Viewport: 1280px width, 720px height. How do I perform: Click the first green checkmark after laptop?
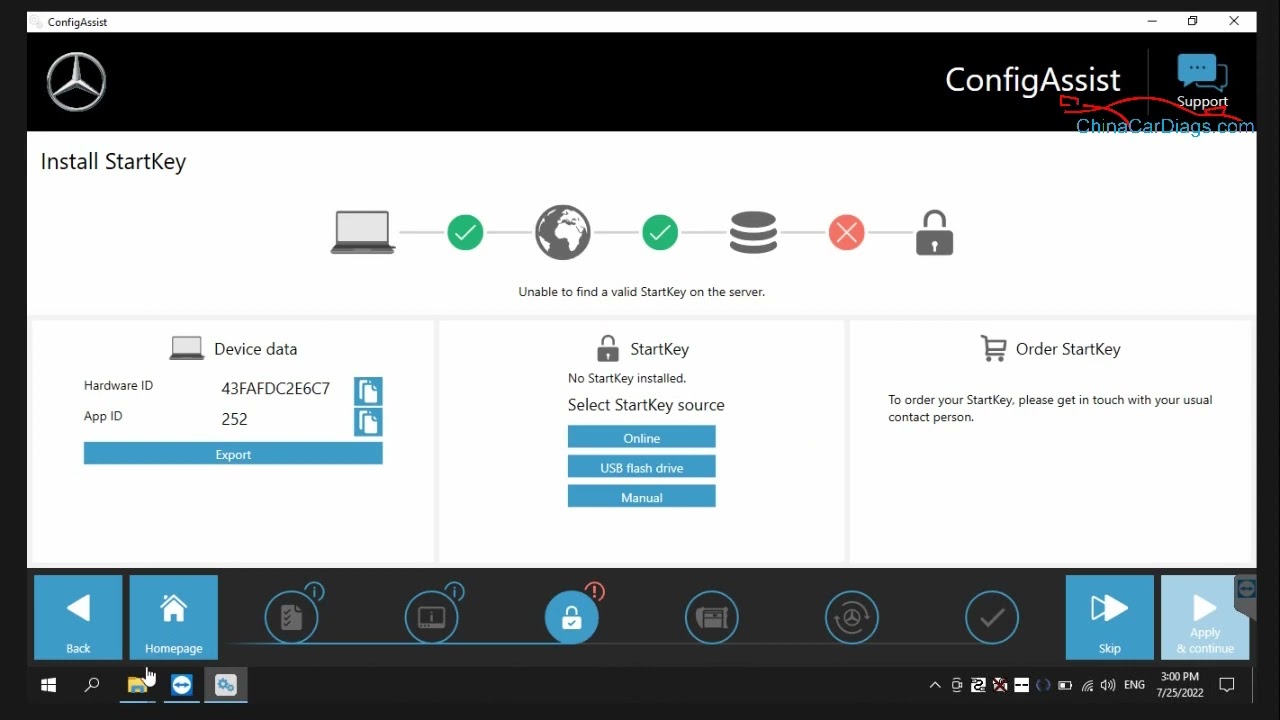tap(465, 233)
